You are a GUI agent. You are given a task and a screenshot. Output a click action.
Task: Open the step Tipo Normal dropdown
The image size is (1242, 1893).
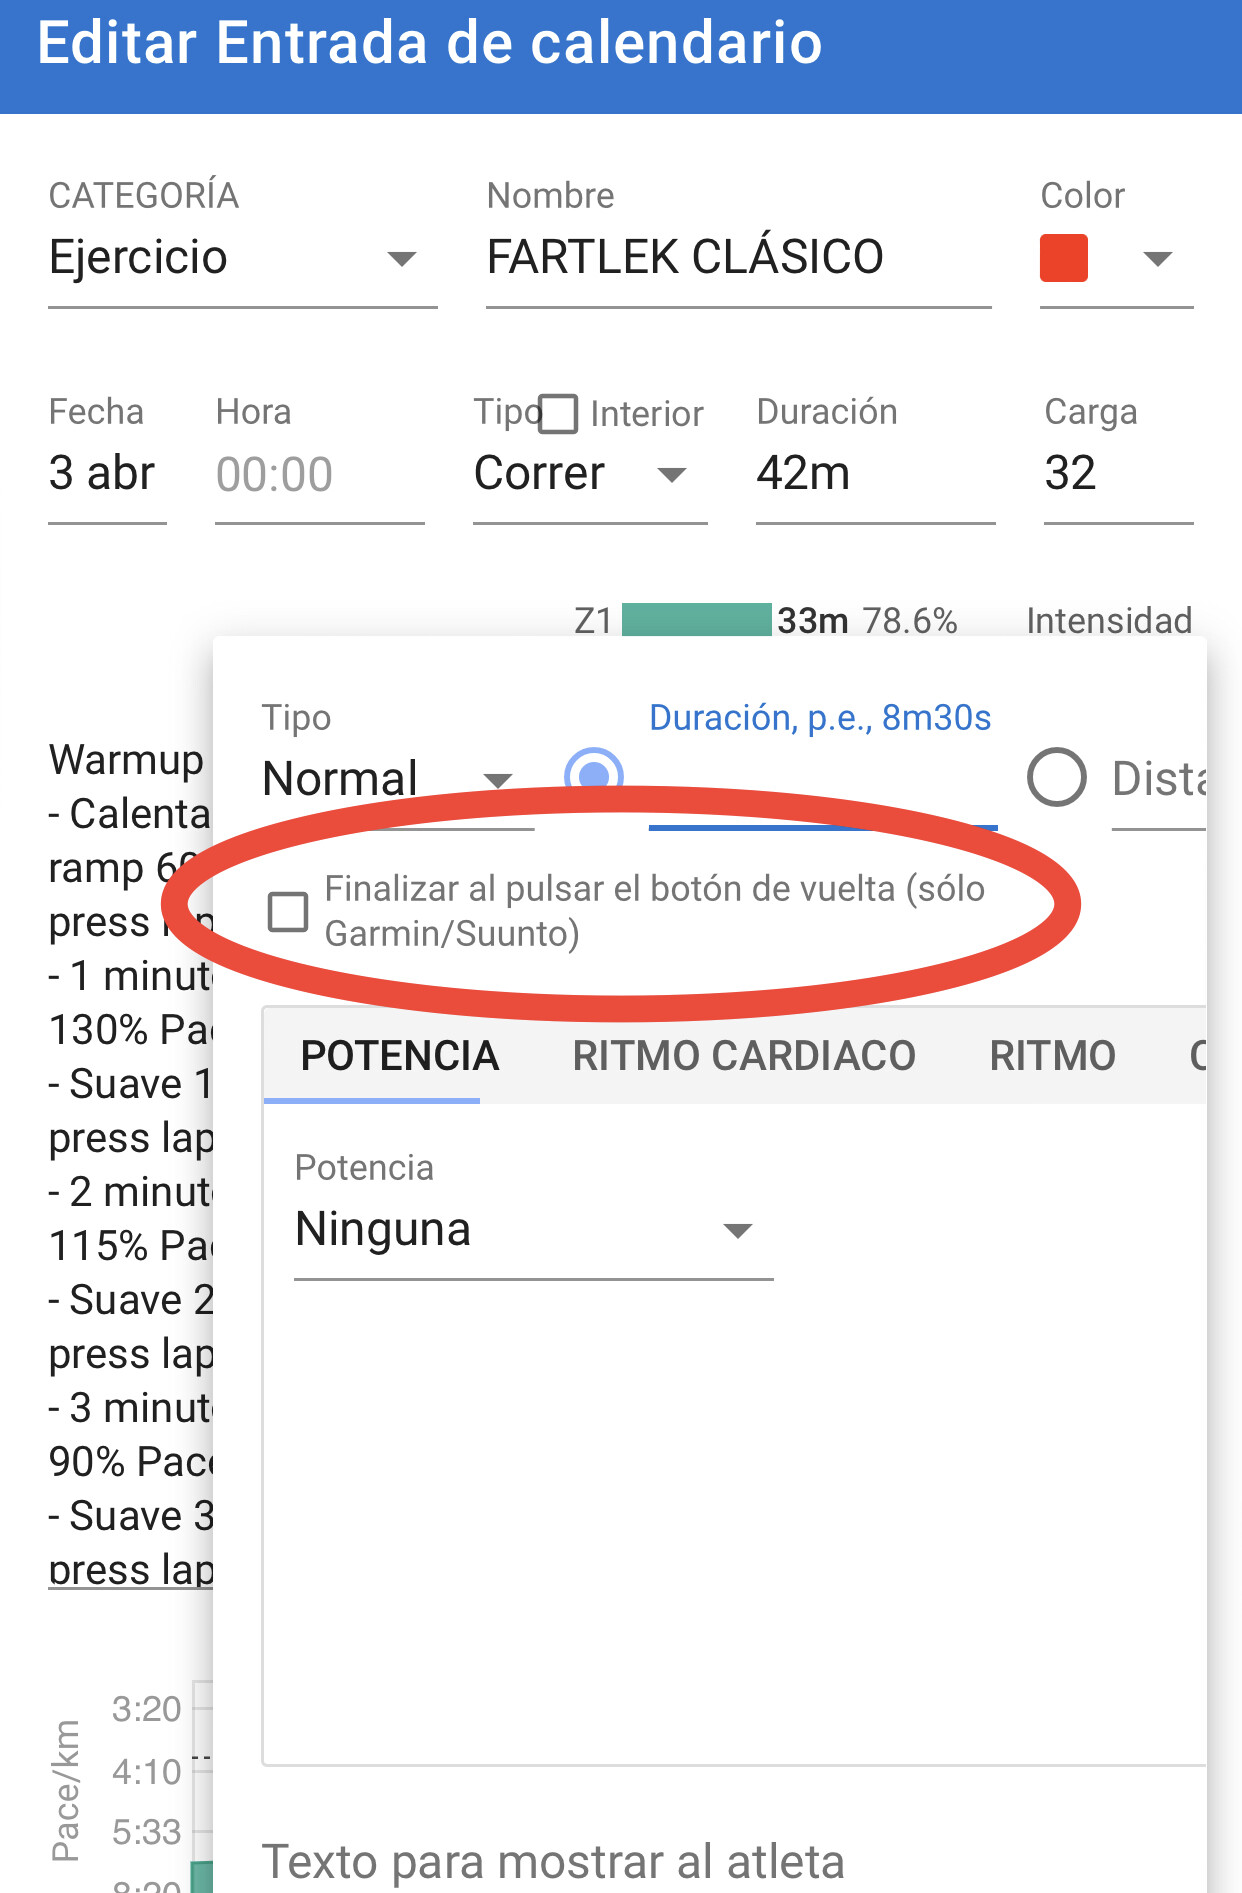(398, 779)
